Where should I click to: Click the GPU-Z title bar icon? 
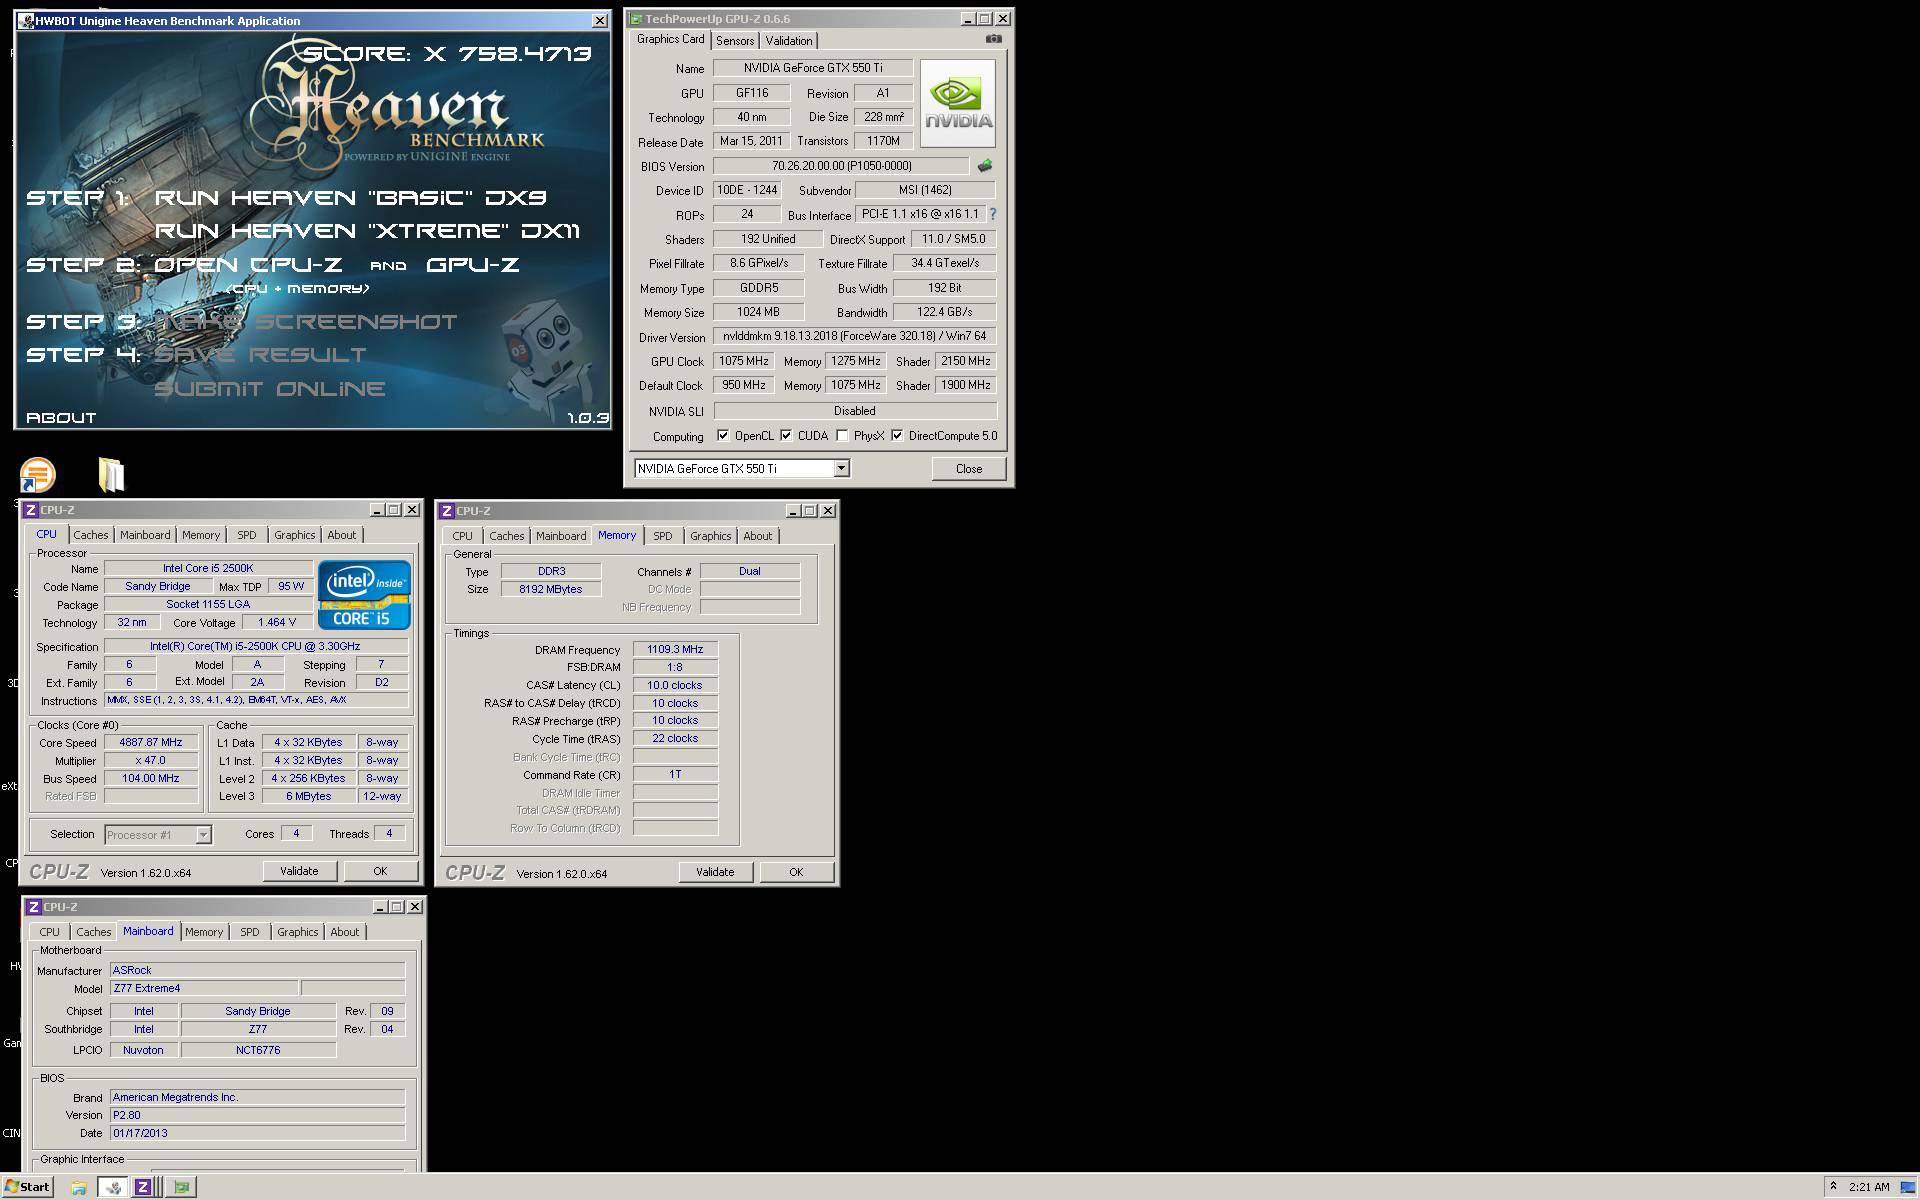636,19
